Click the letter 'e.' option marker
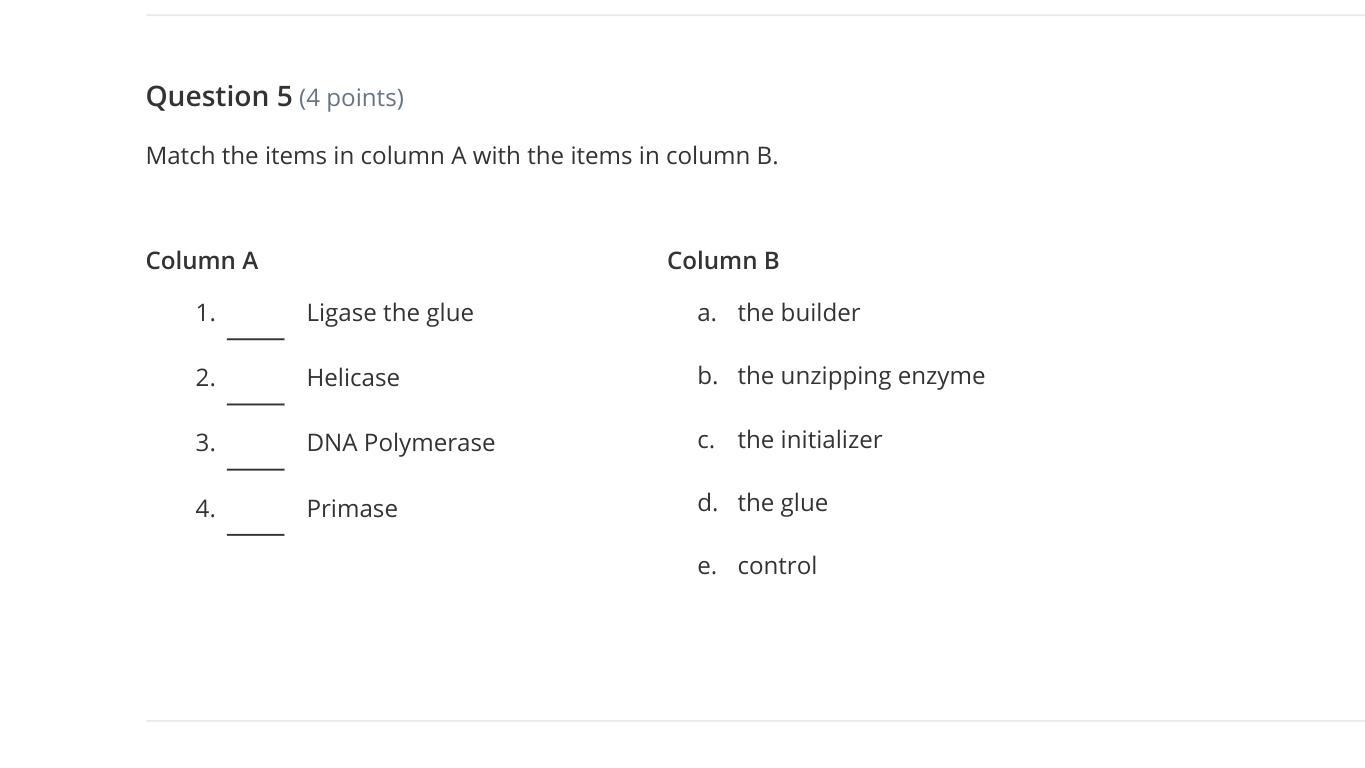This screenshot has width=1365, height=768. tap(707, 566)
